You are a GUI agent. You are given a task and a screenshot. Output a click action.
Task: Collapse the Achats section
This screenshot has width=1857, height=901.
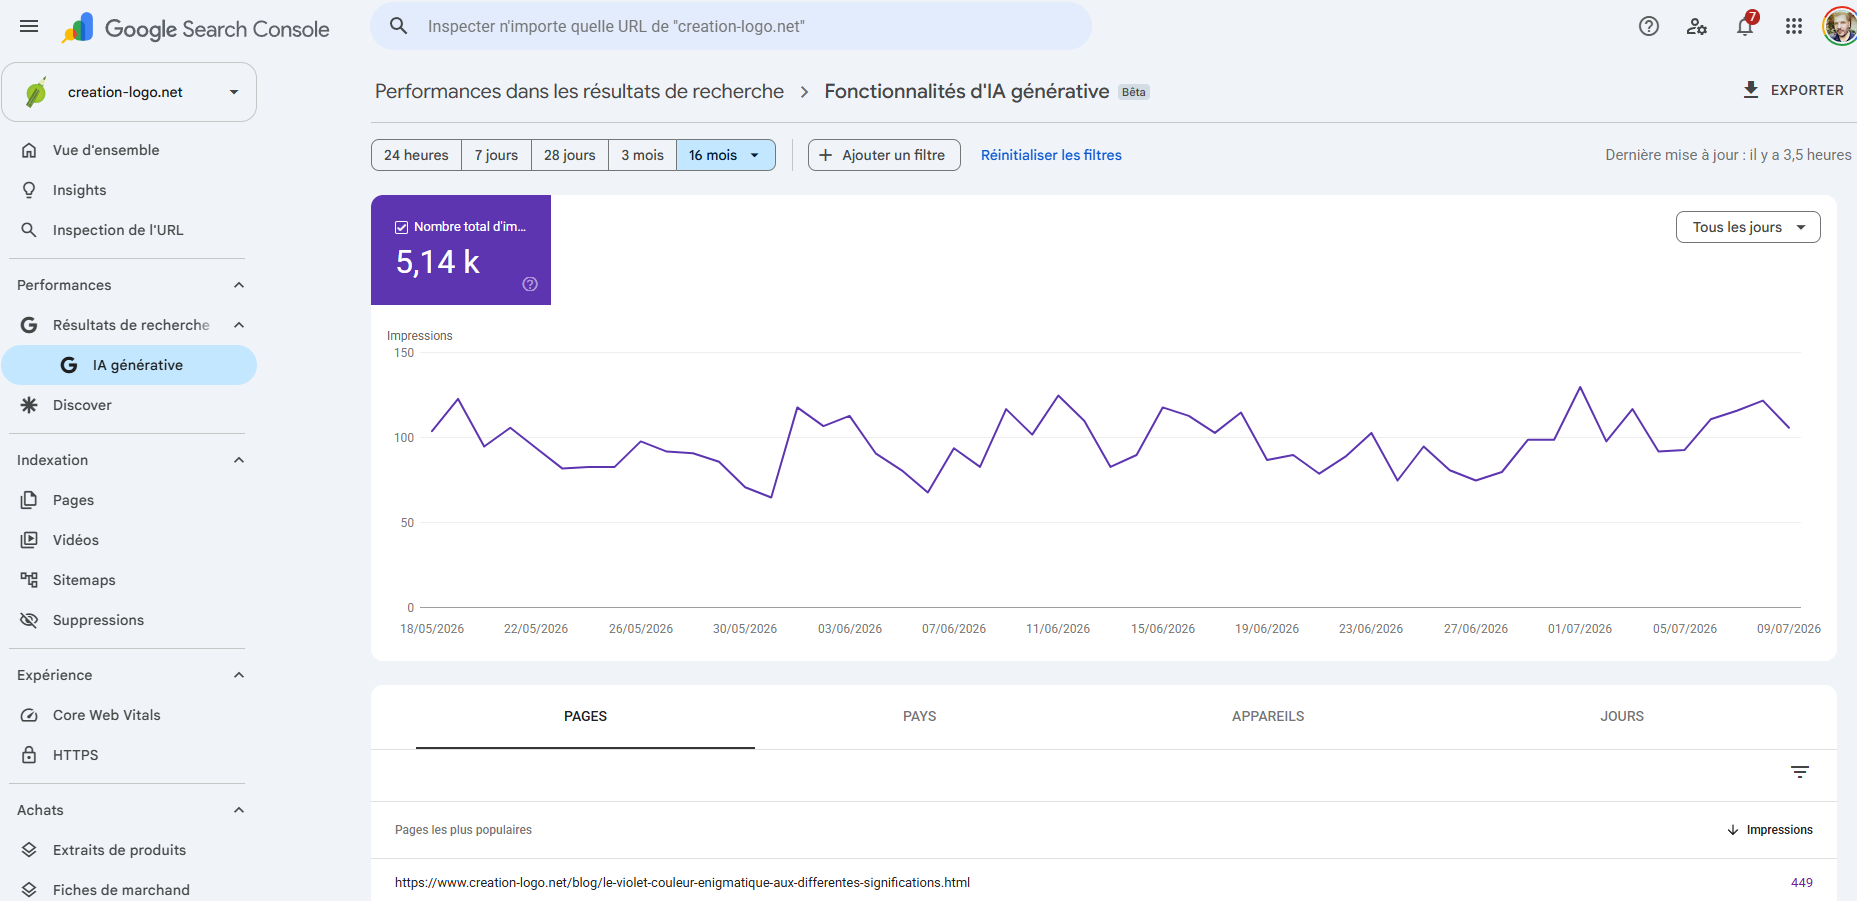click(239, 810)
